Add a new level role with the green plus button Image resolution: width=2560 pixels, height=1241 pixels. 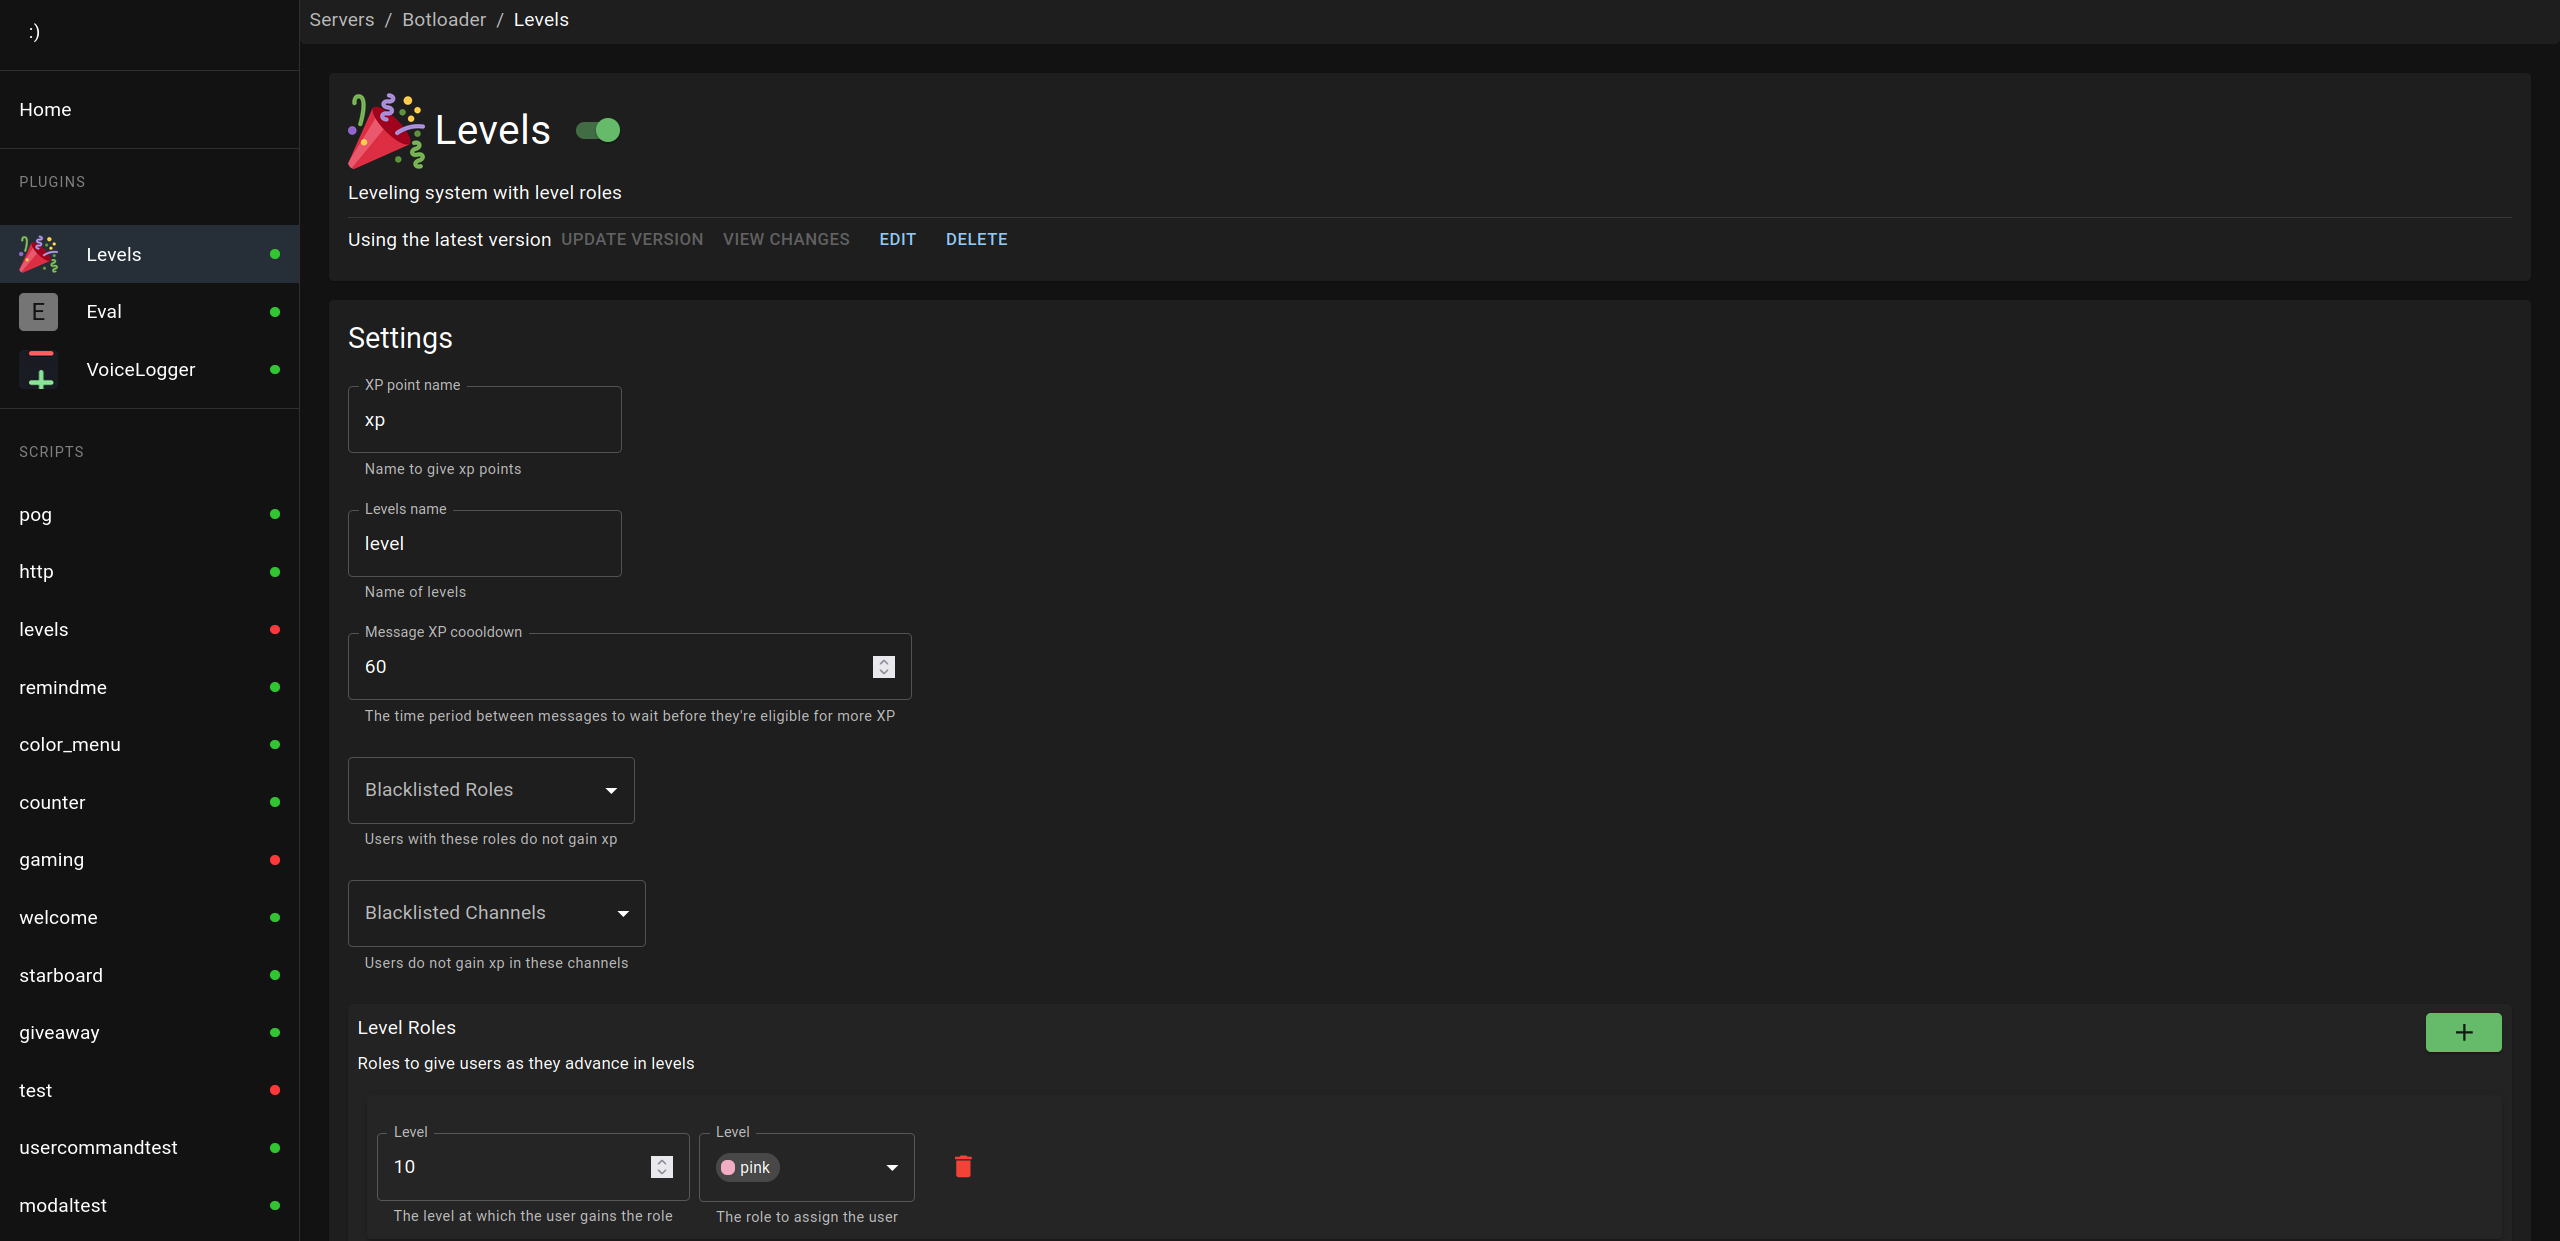[2462, 1032]
